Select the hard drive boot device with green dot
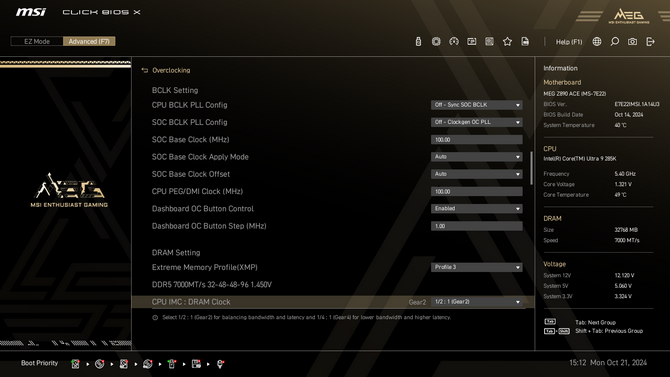The width and height of the screenshot is (670, 377). tap(75, 364)
